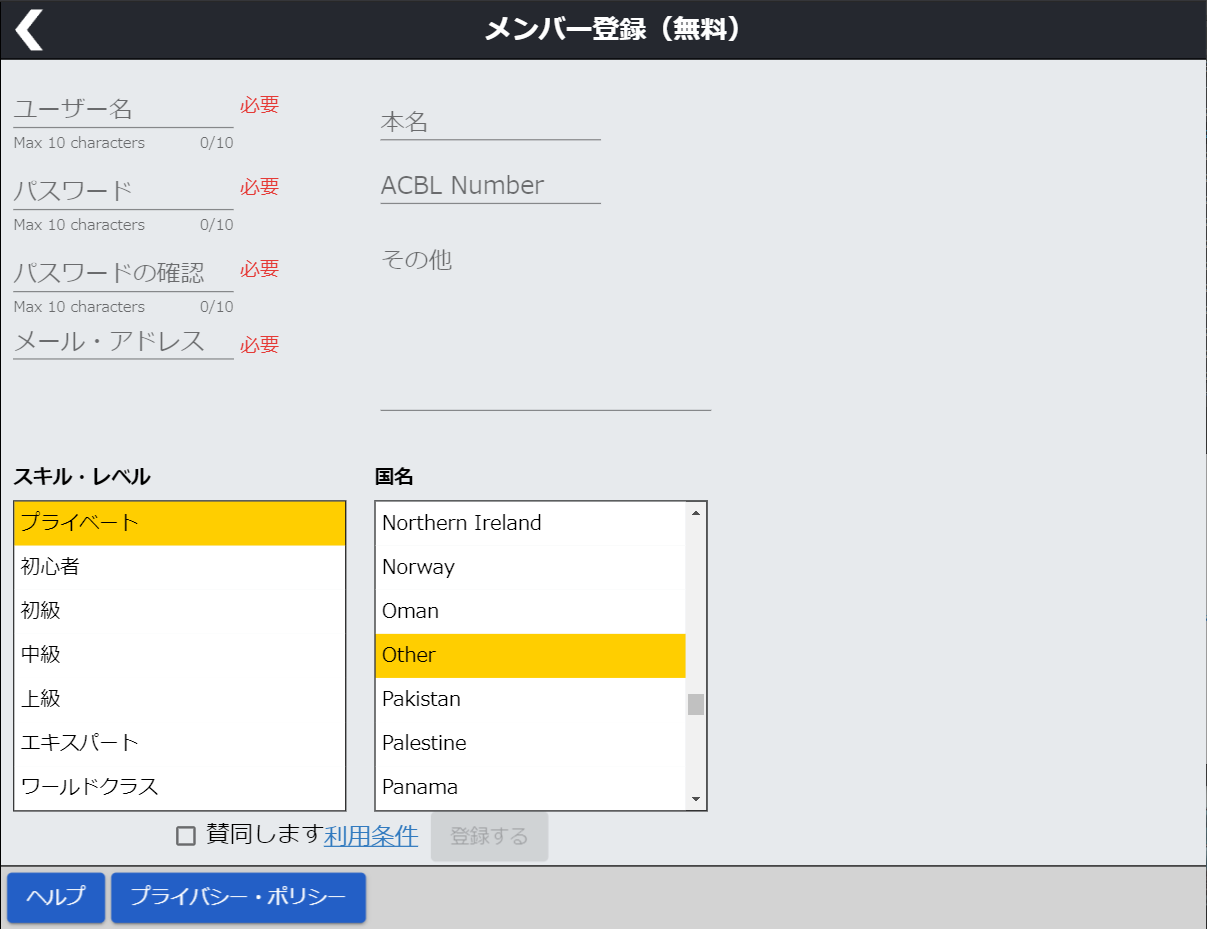This screenshot has width=1207, height=929.
Task: Click into the パスワード password field
Action: (x=123, y=191)
